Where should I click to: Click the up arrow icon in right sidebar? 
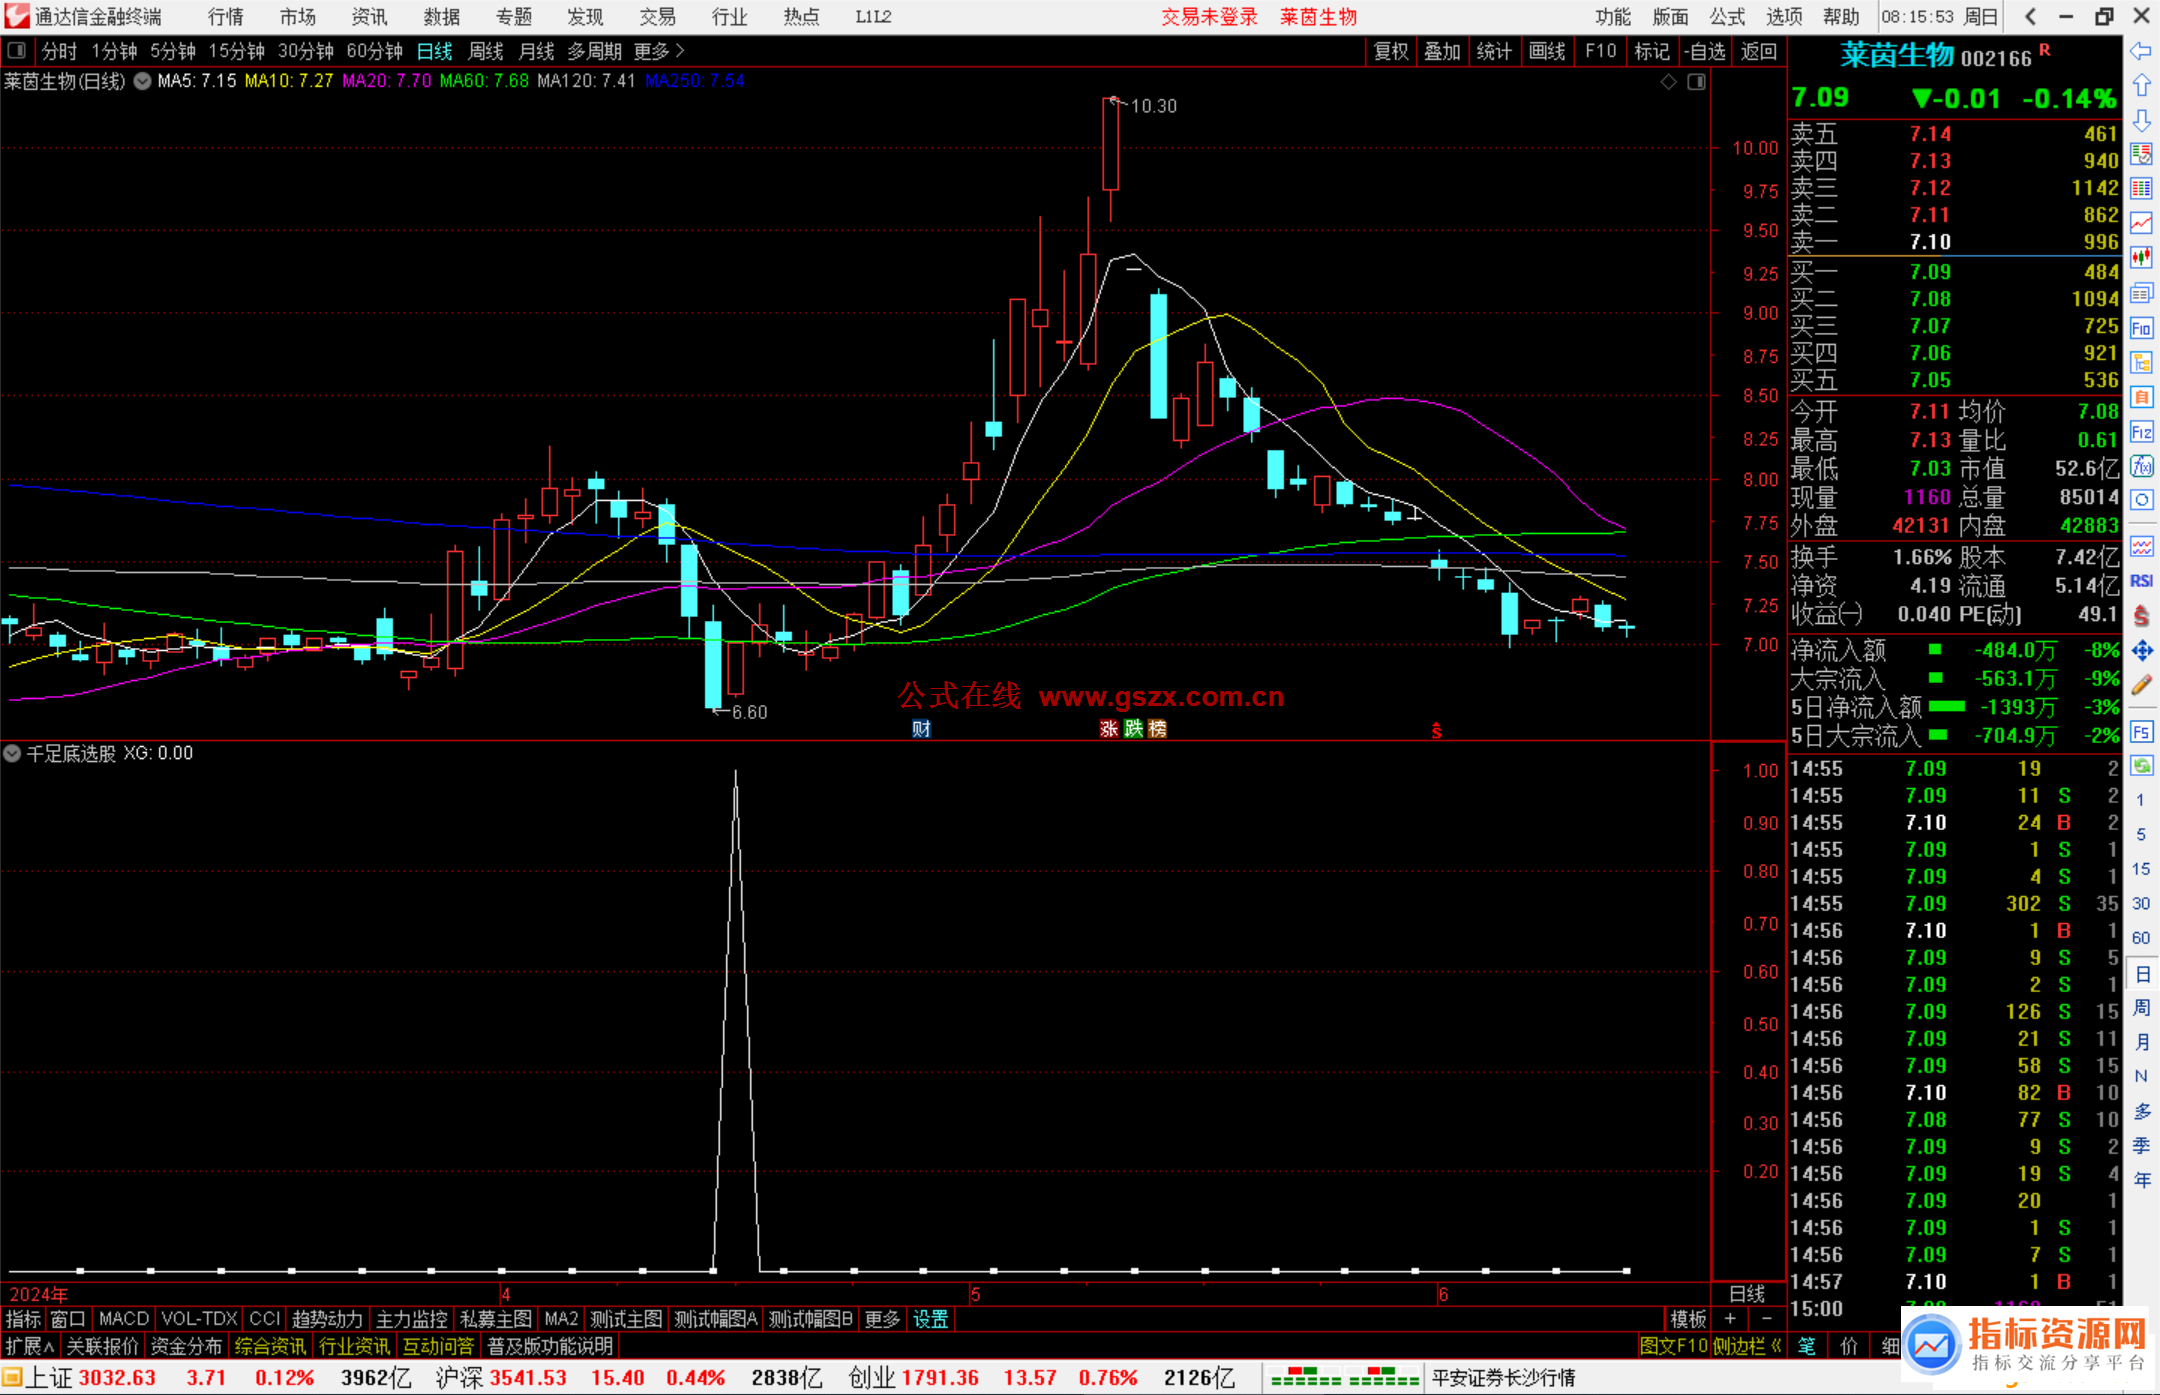2141,86
